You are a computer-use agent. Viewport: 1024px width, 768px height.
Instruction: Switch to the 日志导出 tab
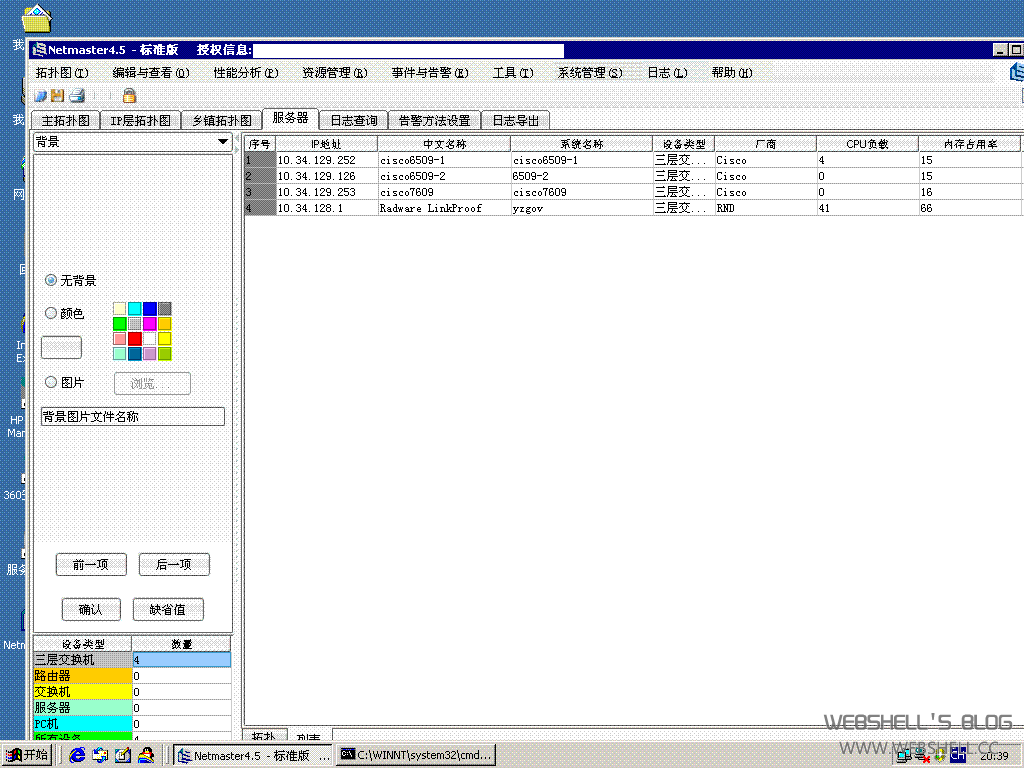[x=515, y=120]
